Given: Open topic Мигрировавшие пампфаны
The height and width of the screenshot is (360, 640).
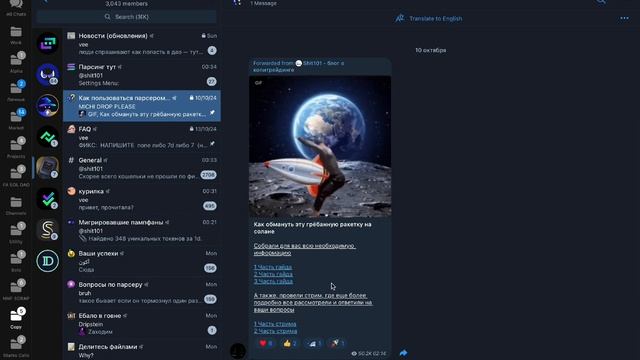Looking at the screenshot, I should point(142,230).
